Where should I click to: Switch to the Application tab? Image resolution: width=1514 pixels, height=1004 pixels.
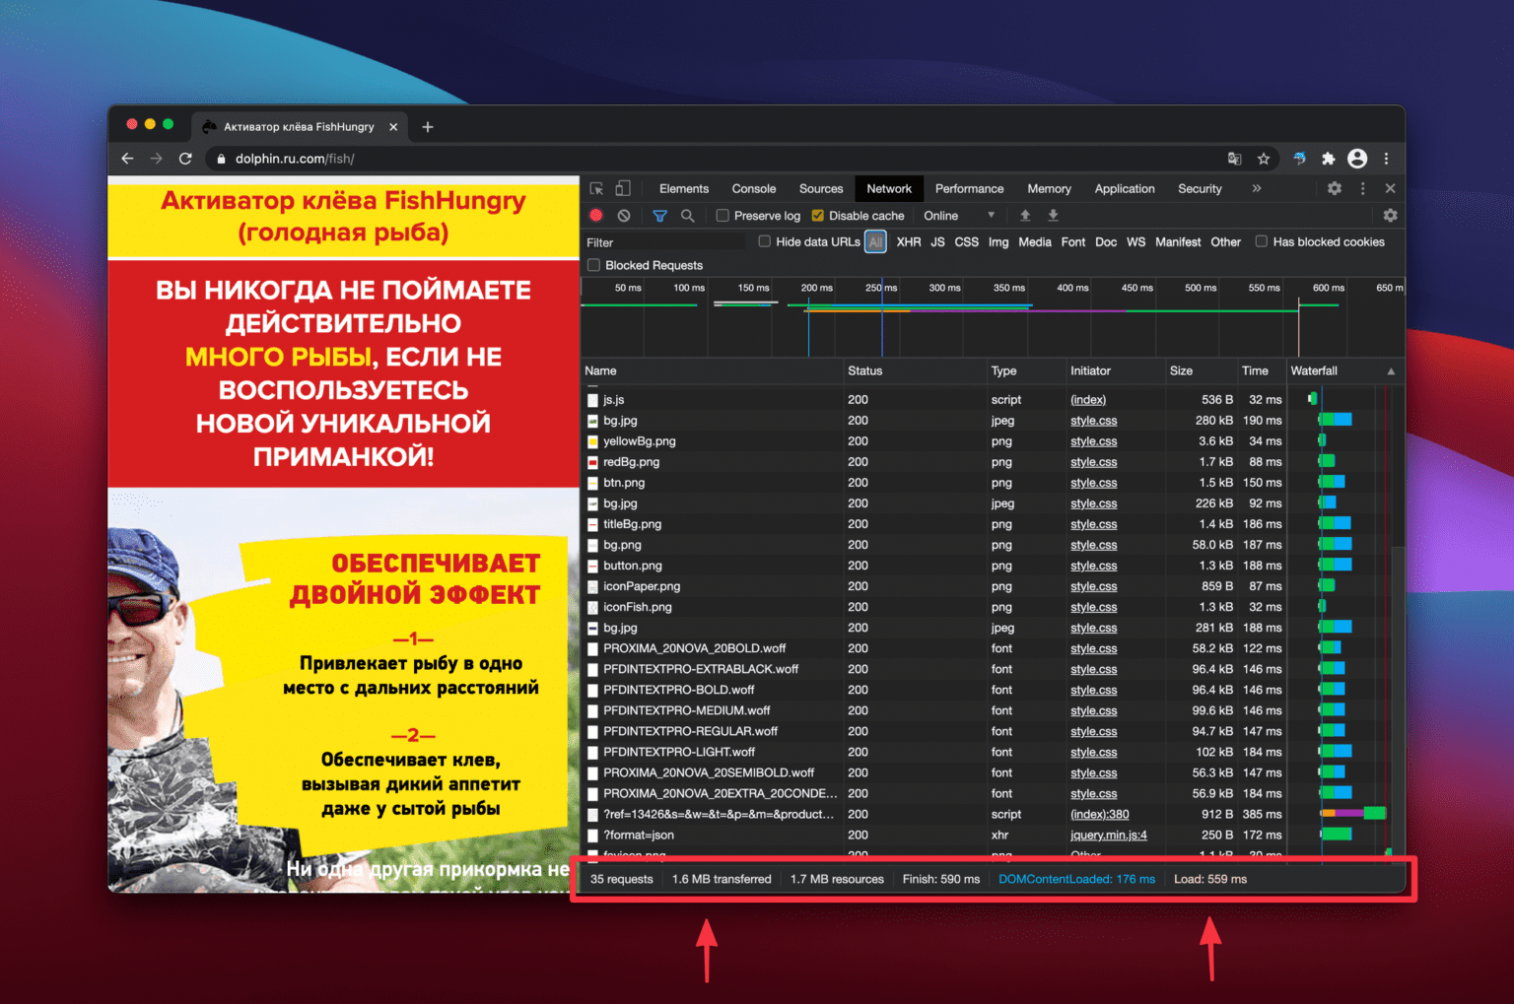click(x=1124, y=188)
